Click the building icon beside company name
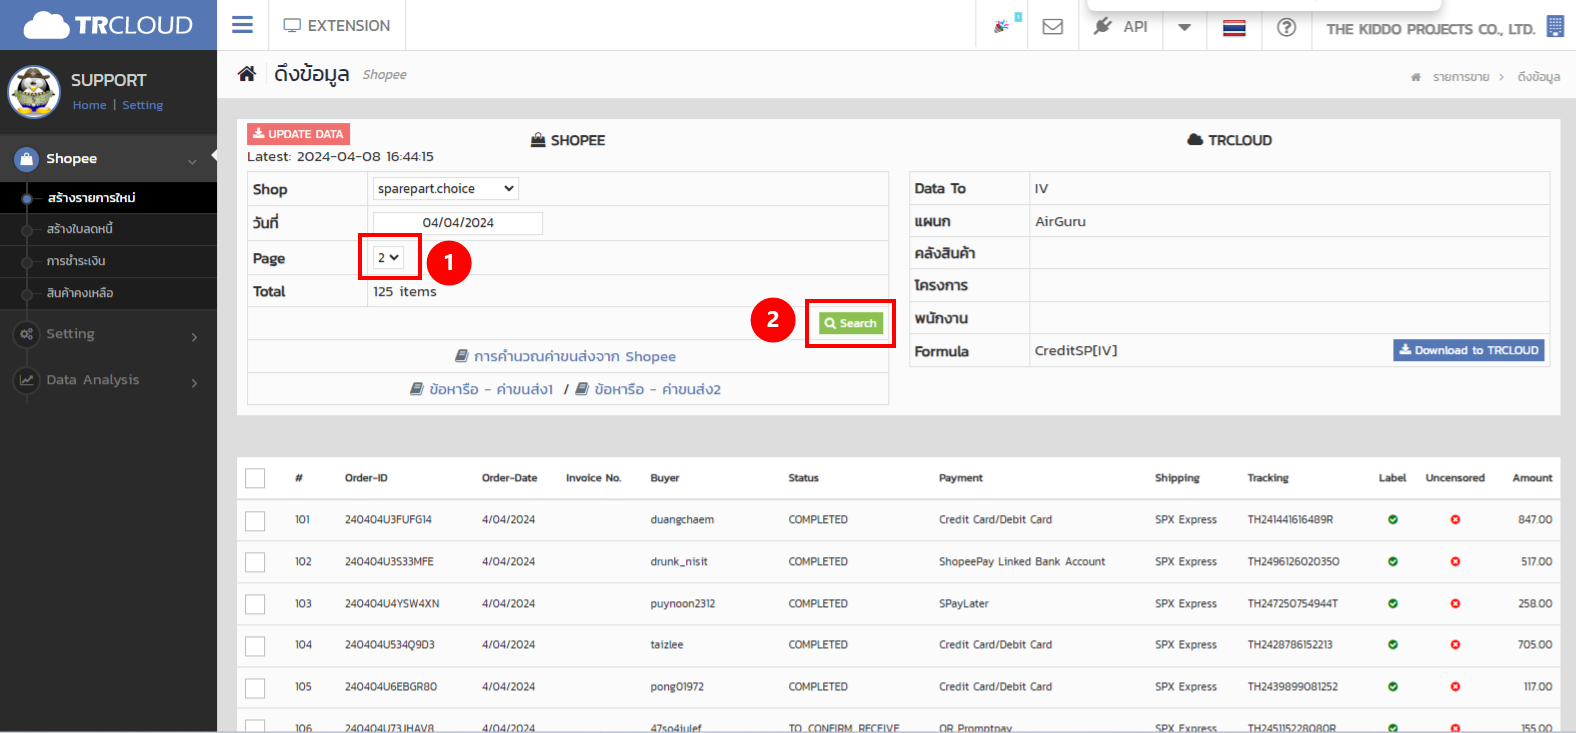The width and height of the screenshot is (1576, 733). click(x=1555, y=26)
